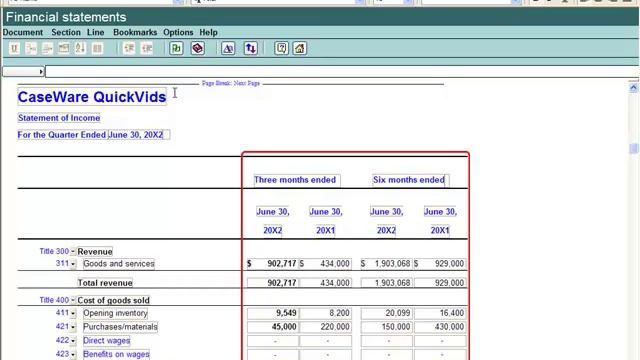Open the Section menu
Screen dimensions: 640x360
[66, 32]
